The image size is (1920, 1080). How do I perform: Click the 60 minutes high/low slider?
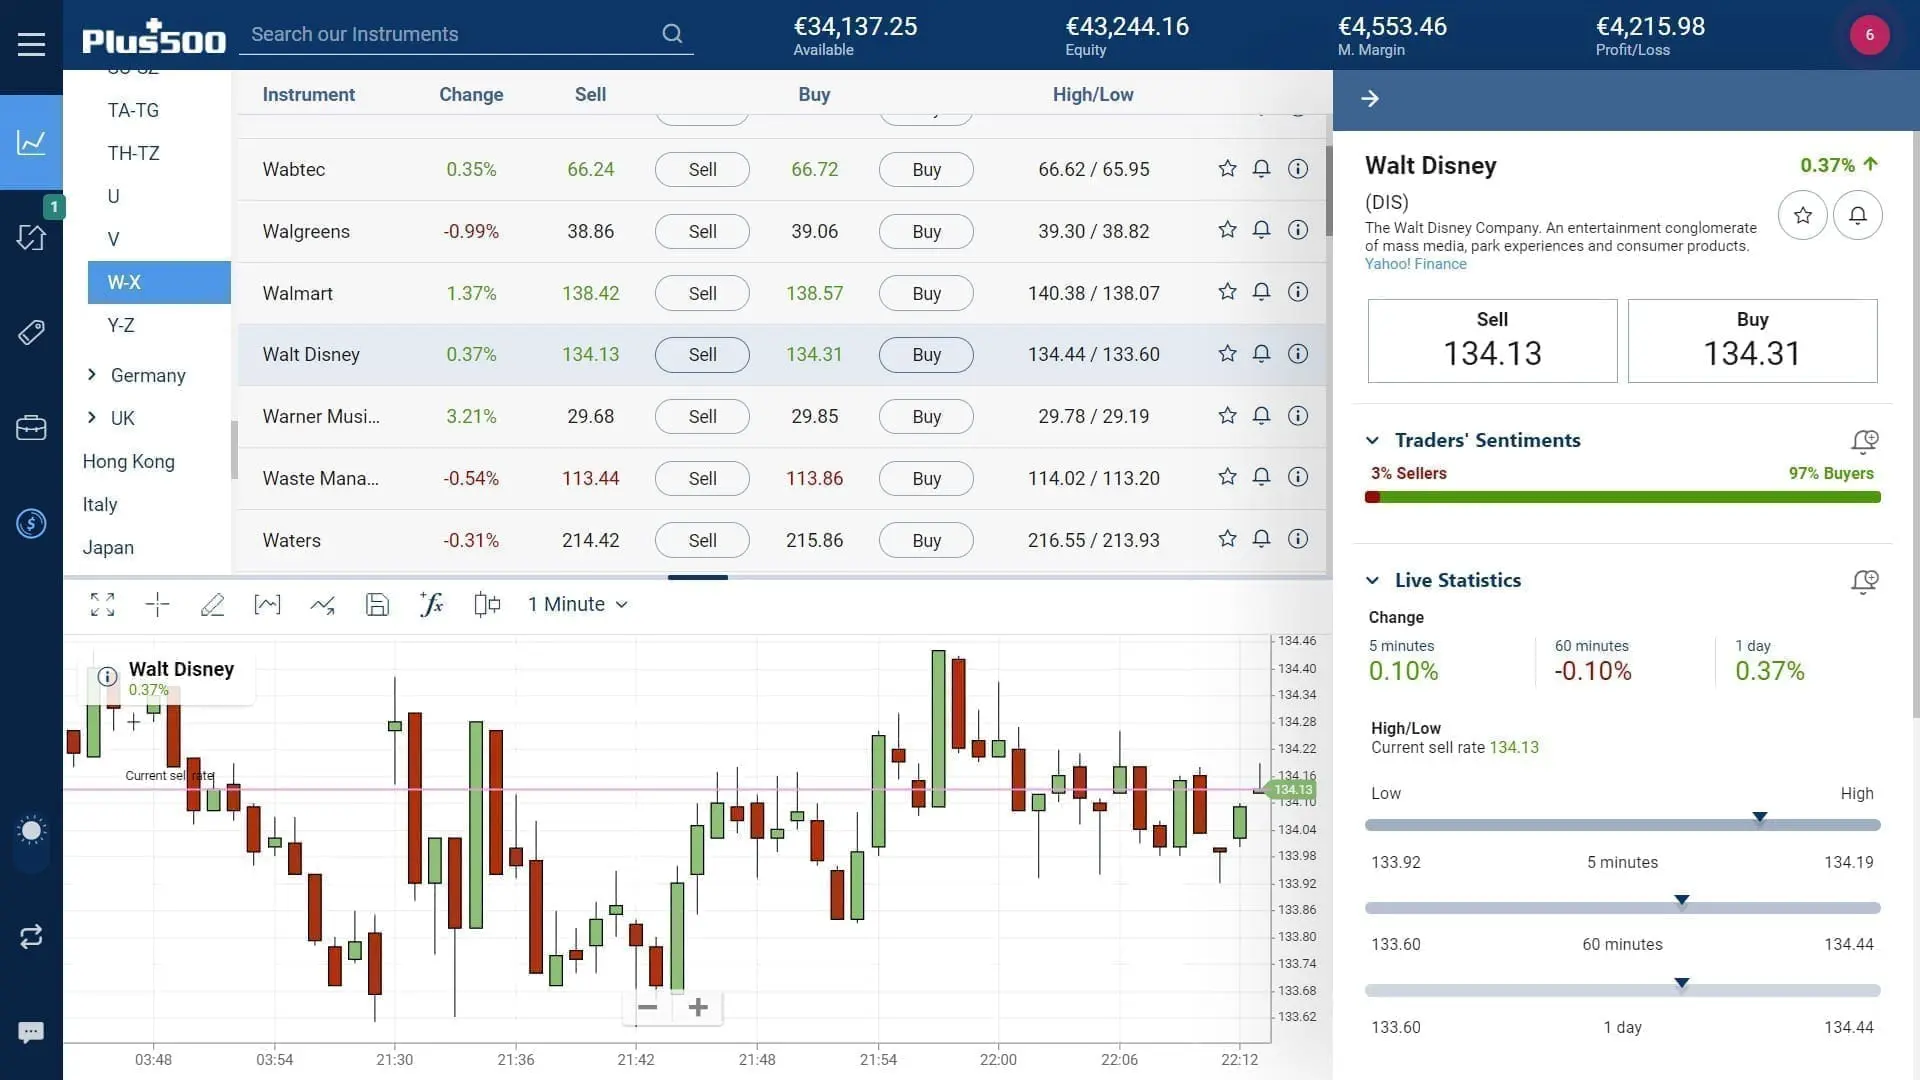(1622, 907)
